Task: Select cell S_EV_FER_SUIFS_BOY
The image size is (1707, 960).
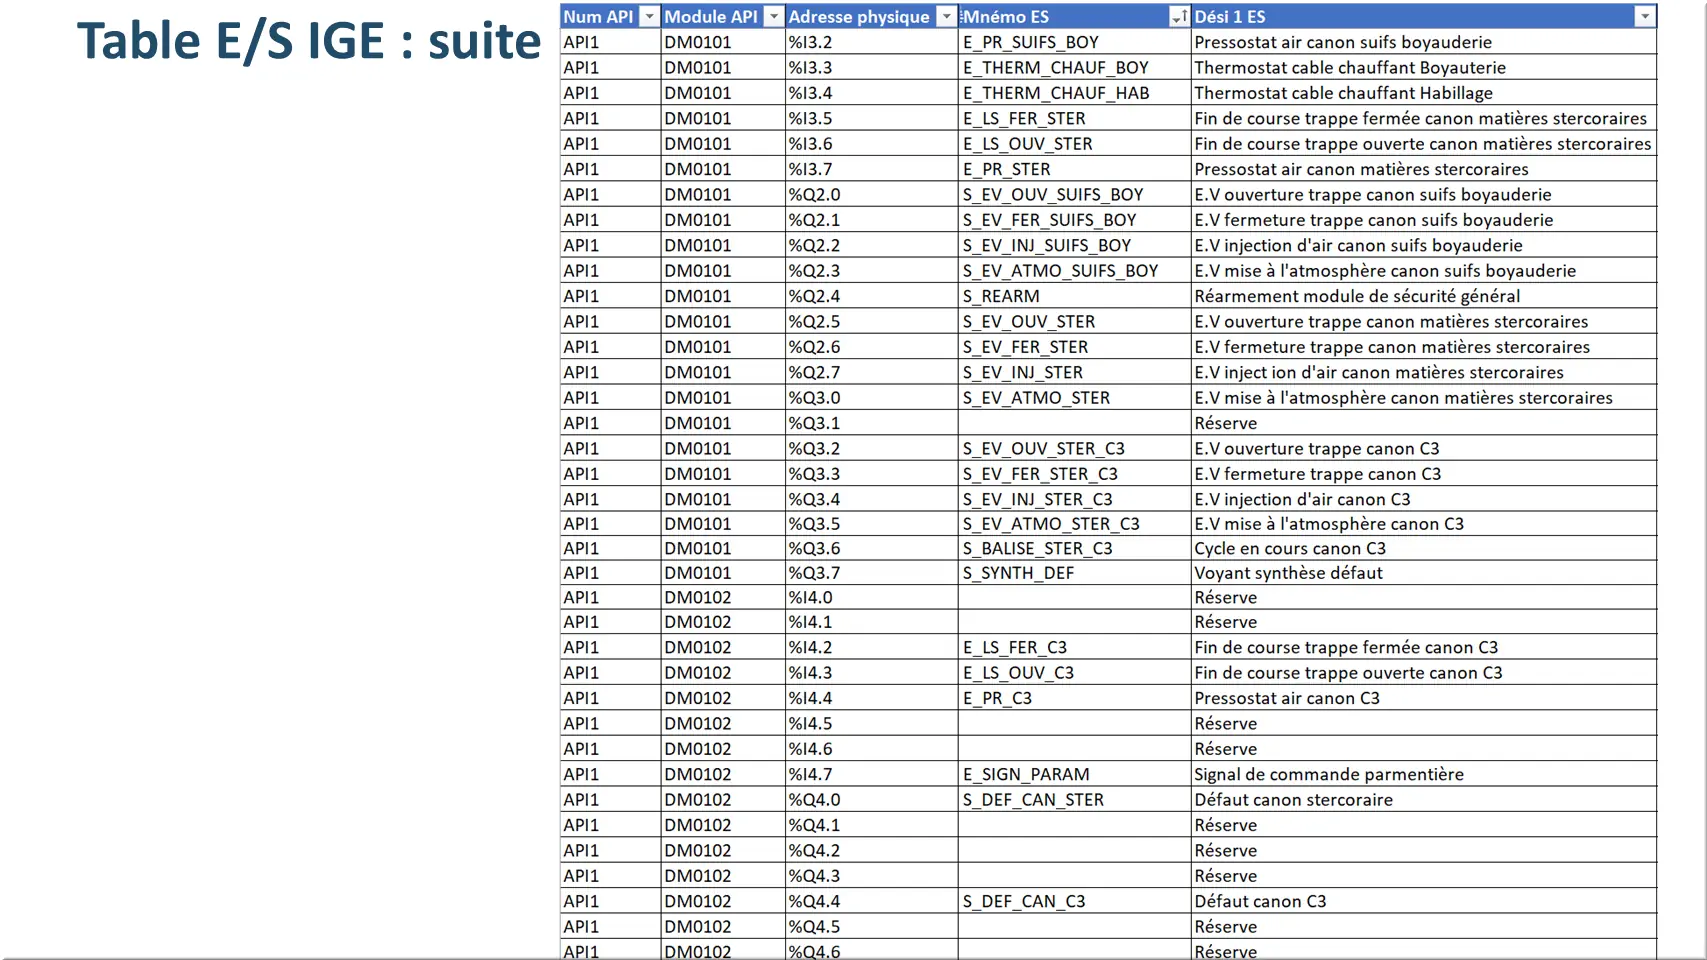Action: pyautogui.click(x=1074, y=220)
